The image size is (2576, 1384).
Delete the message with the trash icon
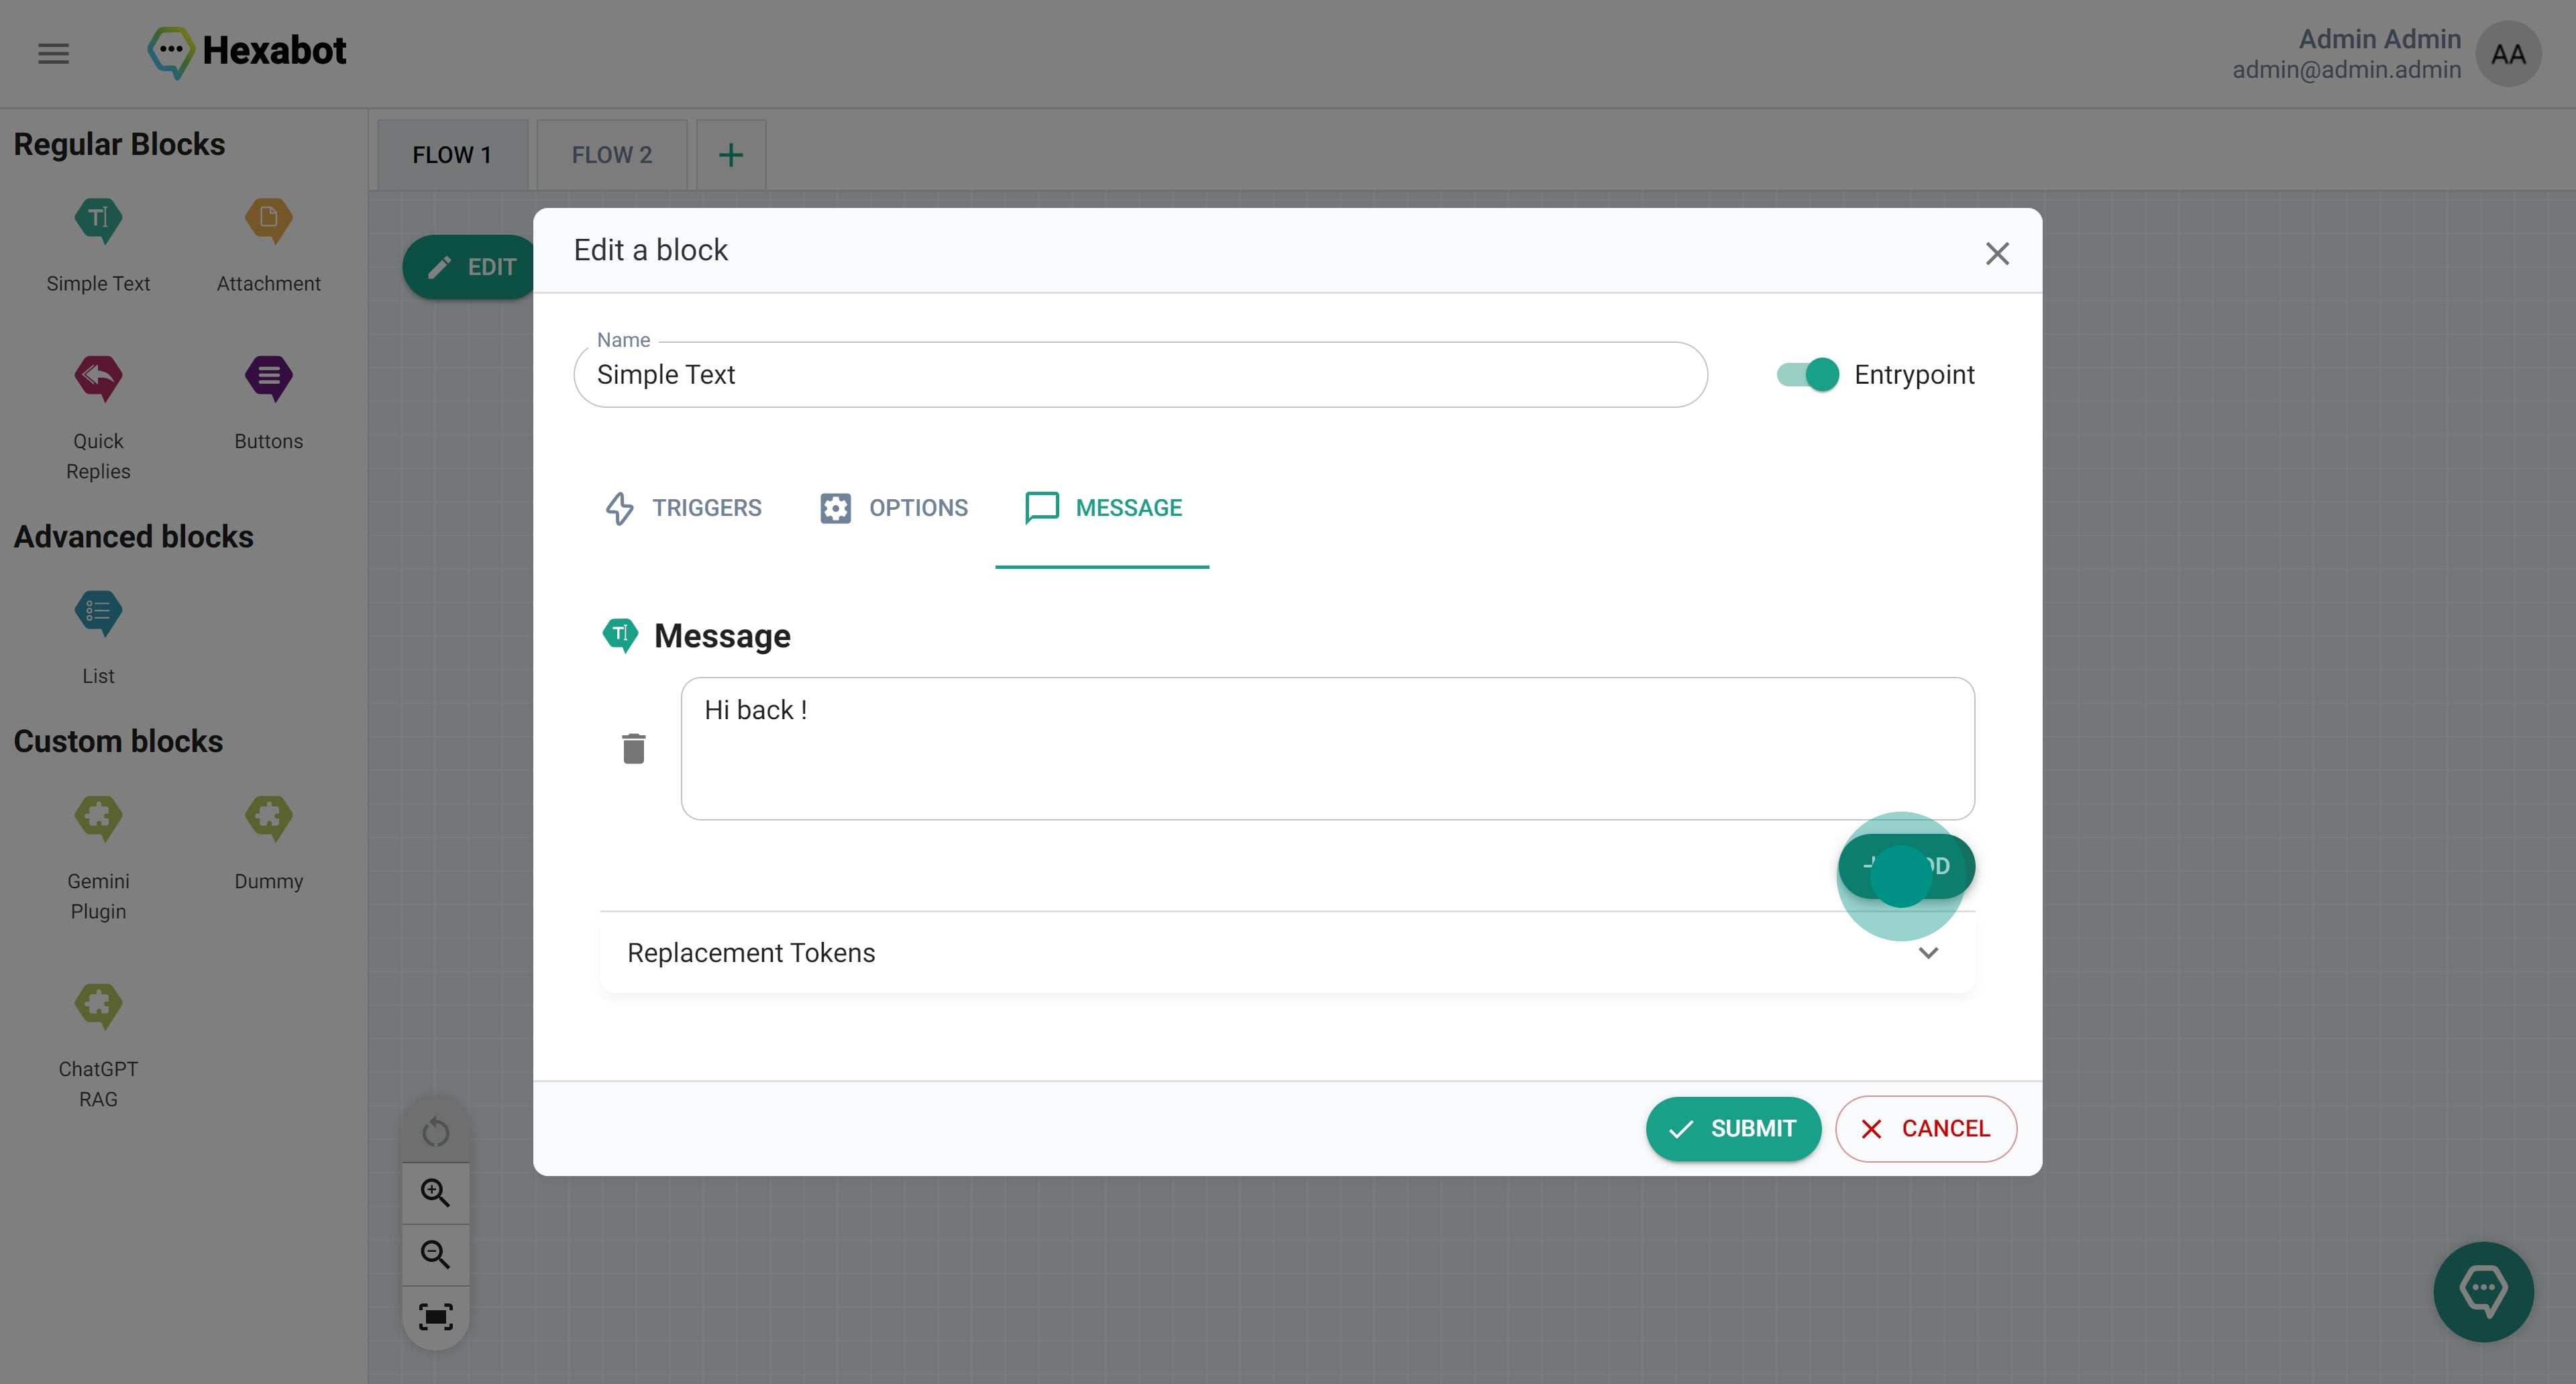tap(633, 748)
